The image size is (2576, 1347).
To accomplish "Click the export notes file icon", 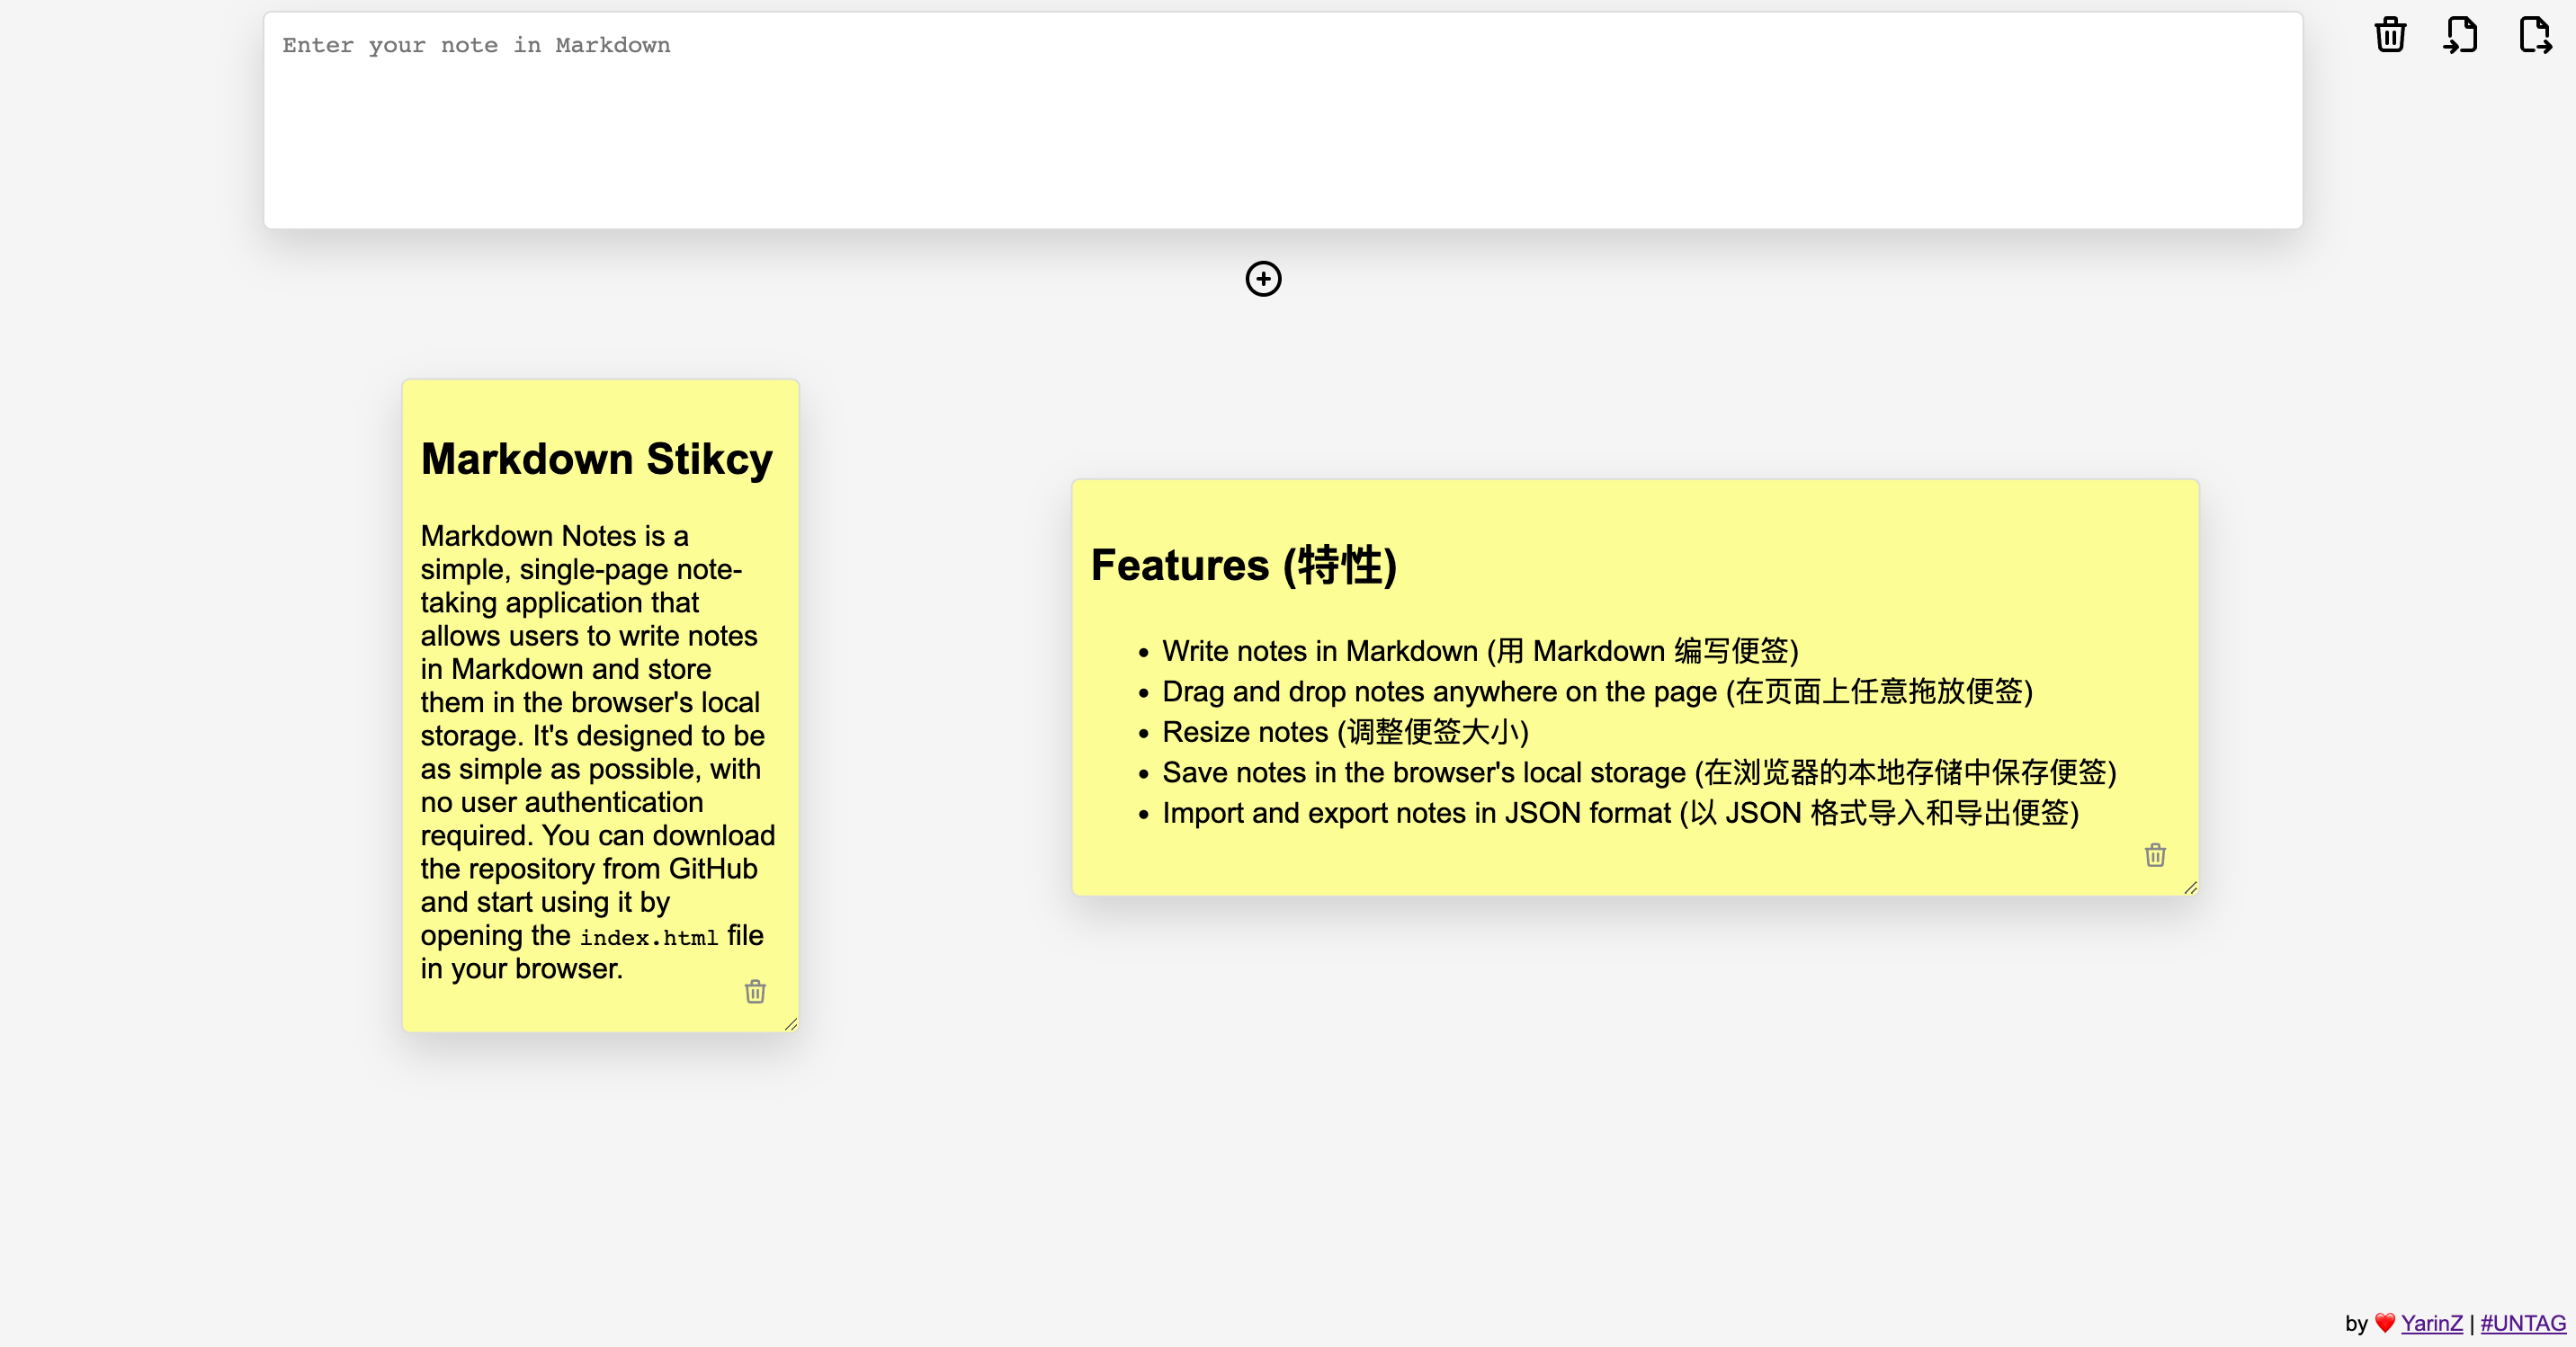I will pyautogui.click(x=2535, y=35).
